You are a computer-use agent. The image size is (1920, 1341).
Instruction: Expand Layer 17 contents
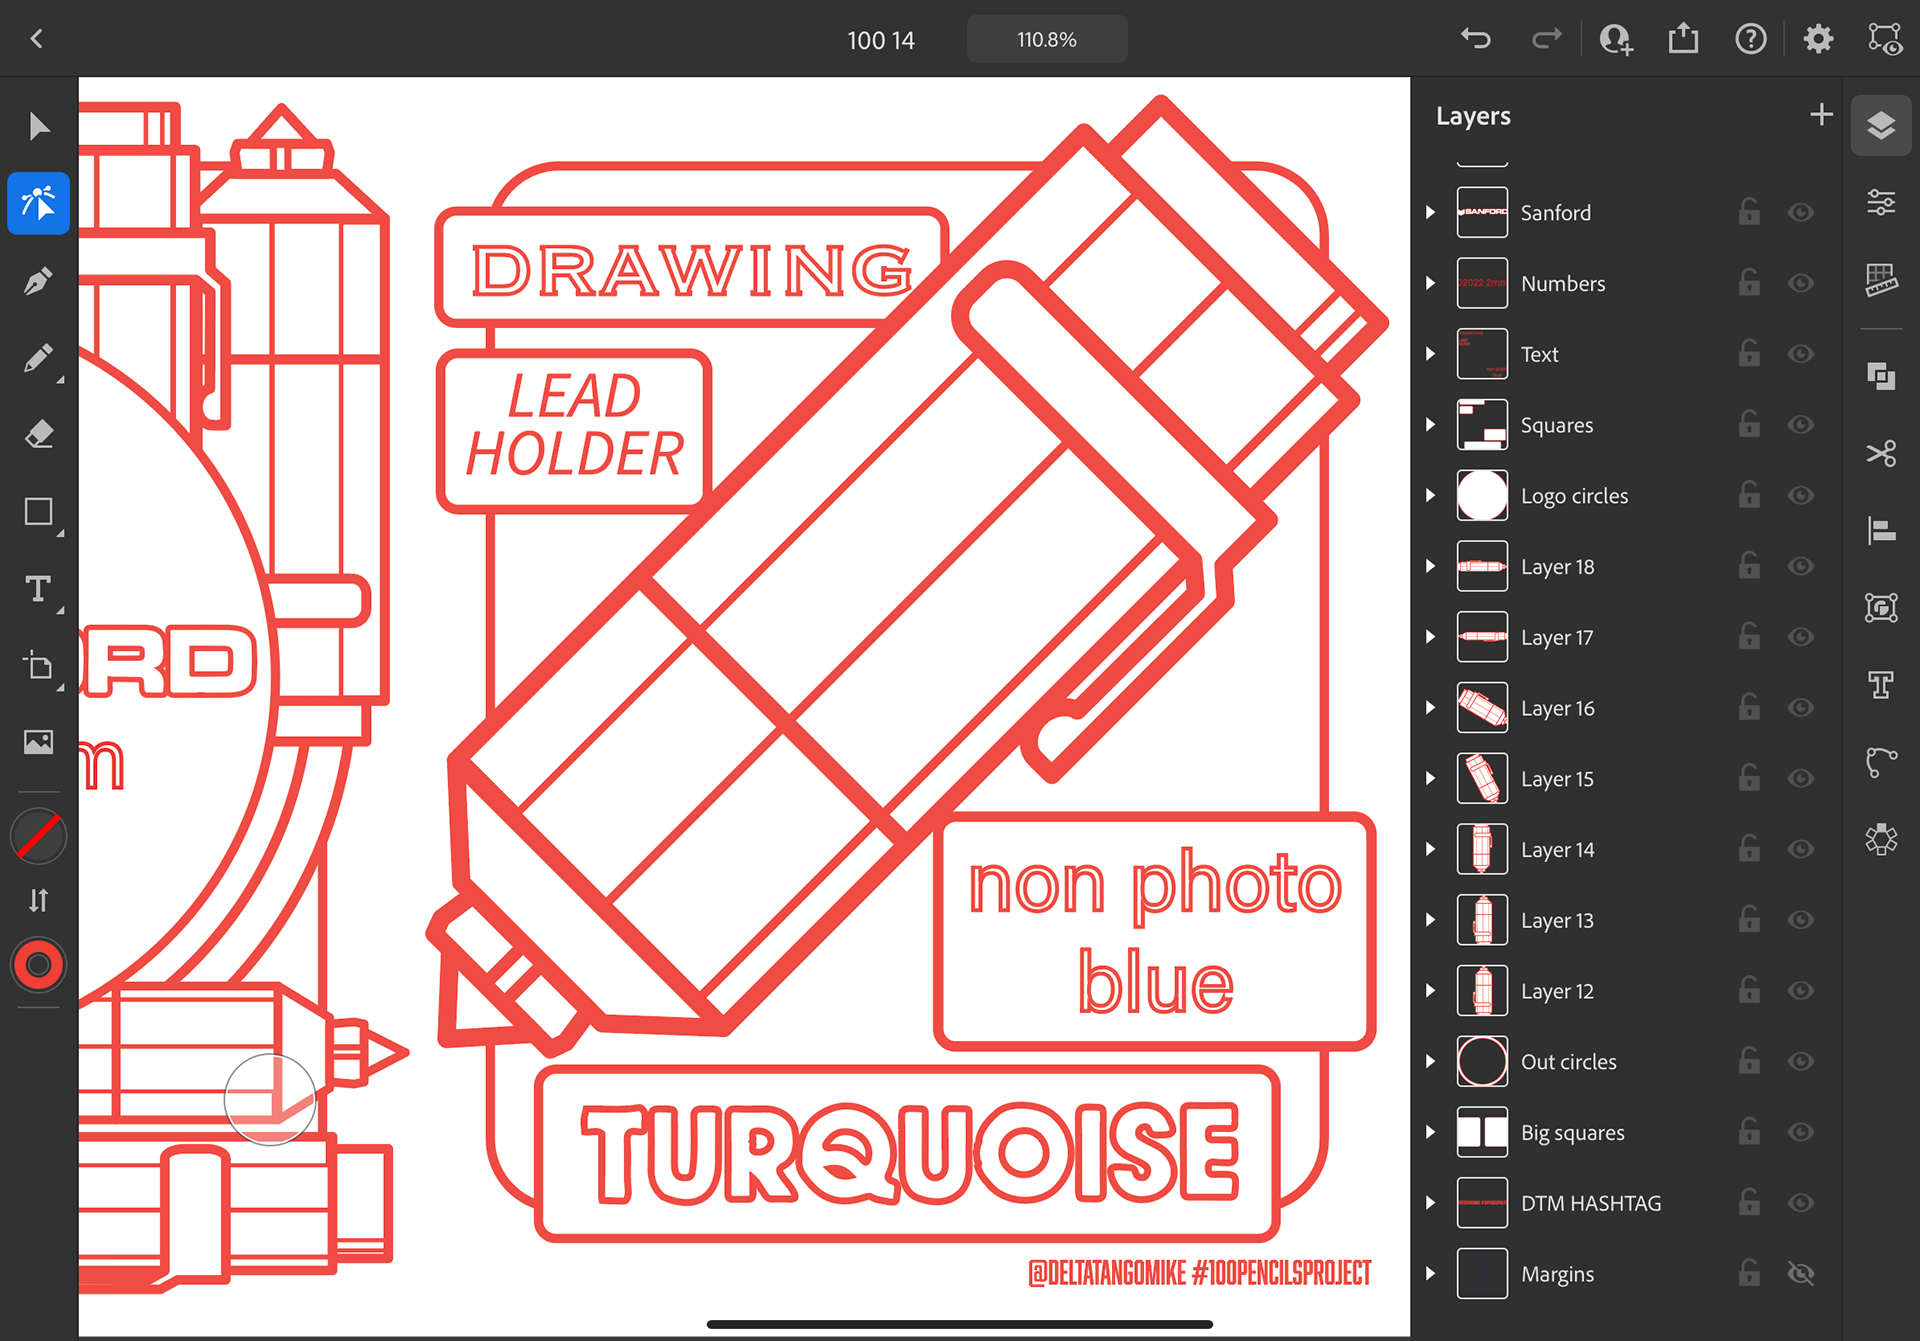point(1430,637)
